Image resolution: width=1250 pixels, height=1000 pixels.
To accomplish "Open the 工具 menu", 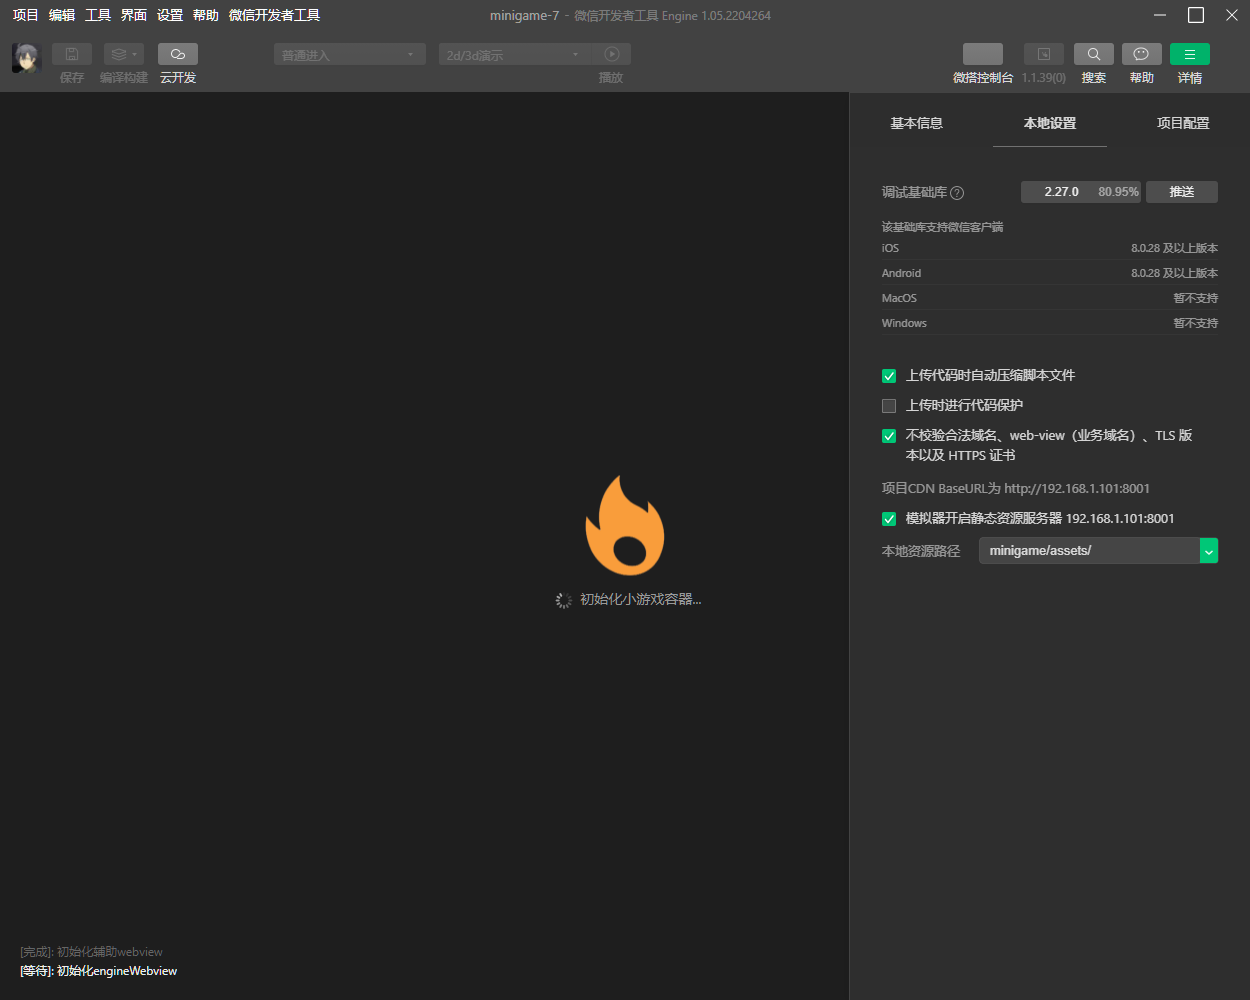I will [x=98, y=15].
